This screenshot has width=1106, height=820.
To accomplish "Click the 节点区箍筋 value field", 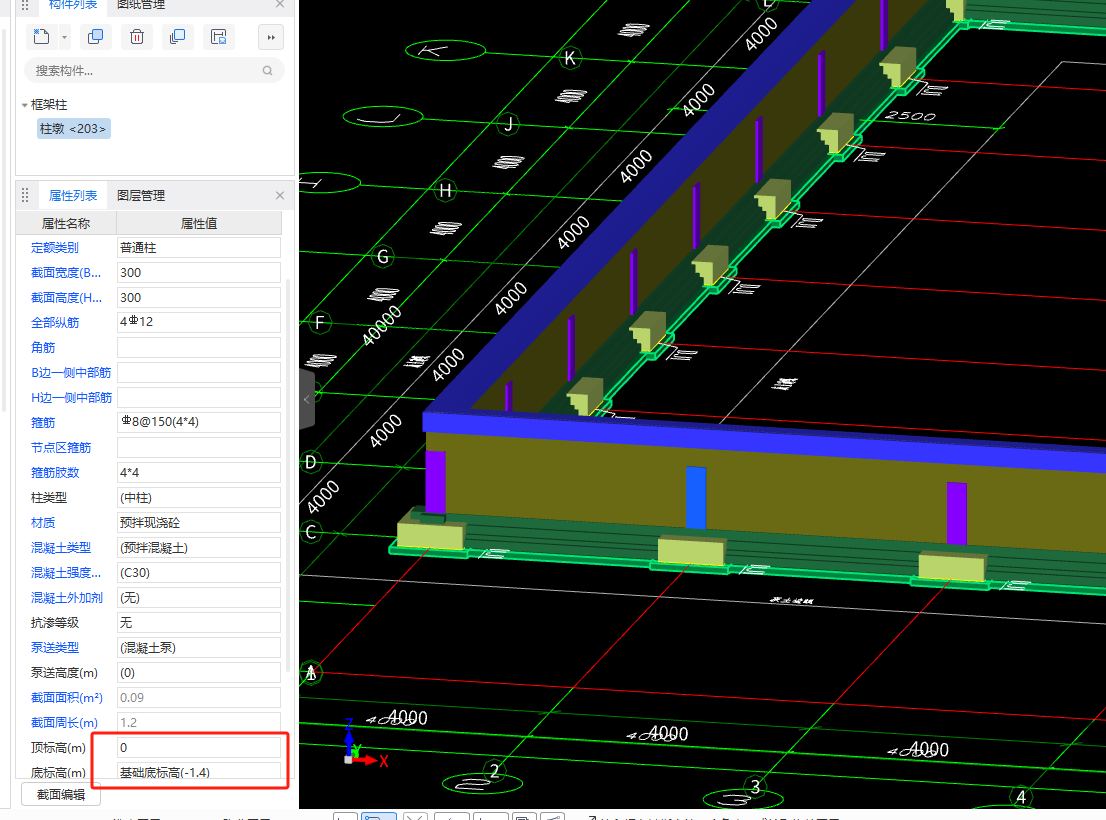I will pos(199,448).
